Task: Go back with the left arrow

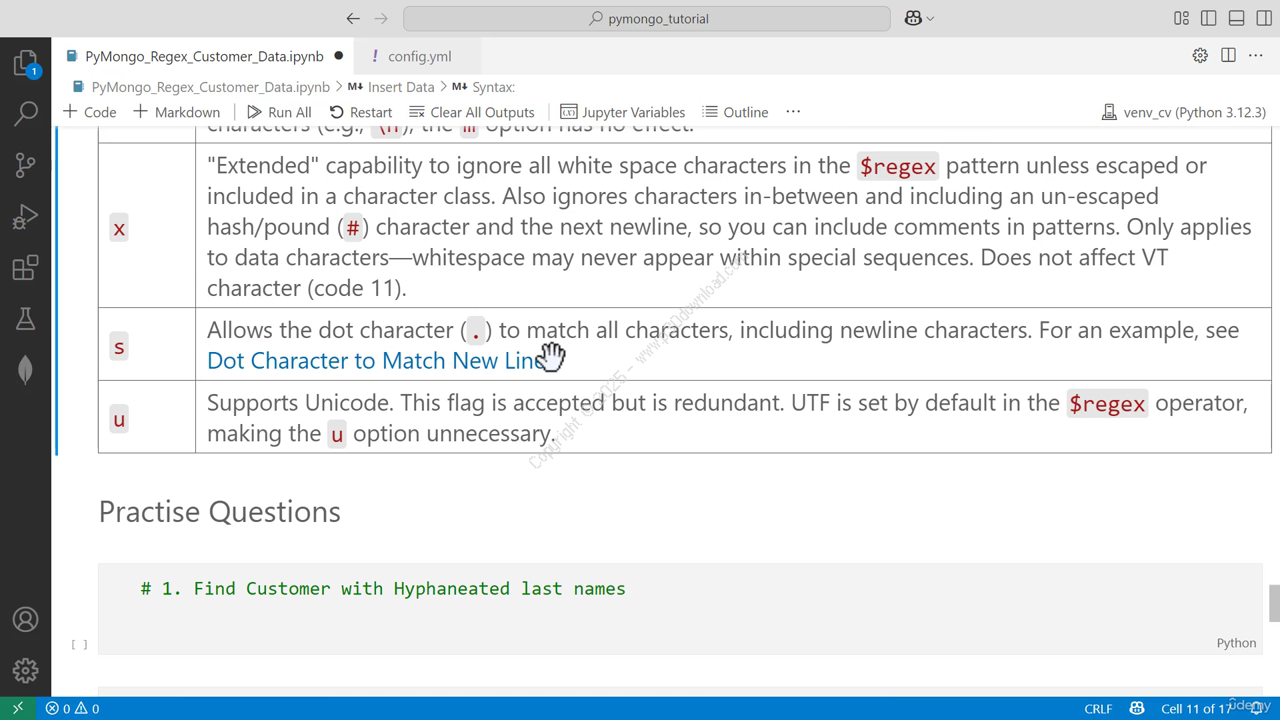Action: tap(353, 18)
